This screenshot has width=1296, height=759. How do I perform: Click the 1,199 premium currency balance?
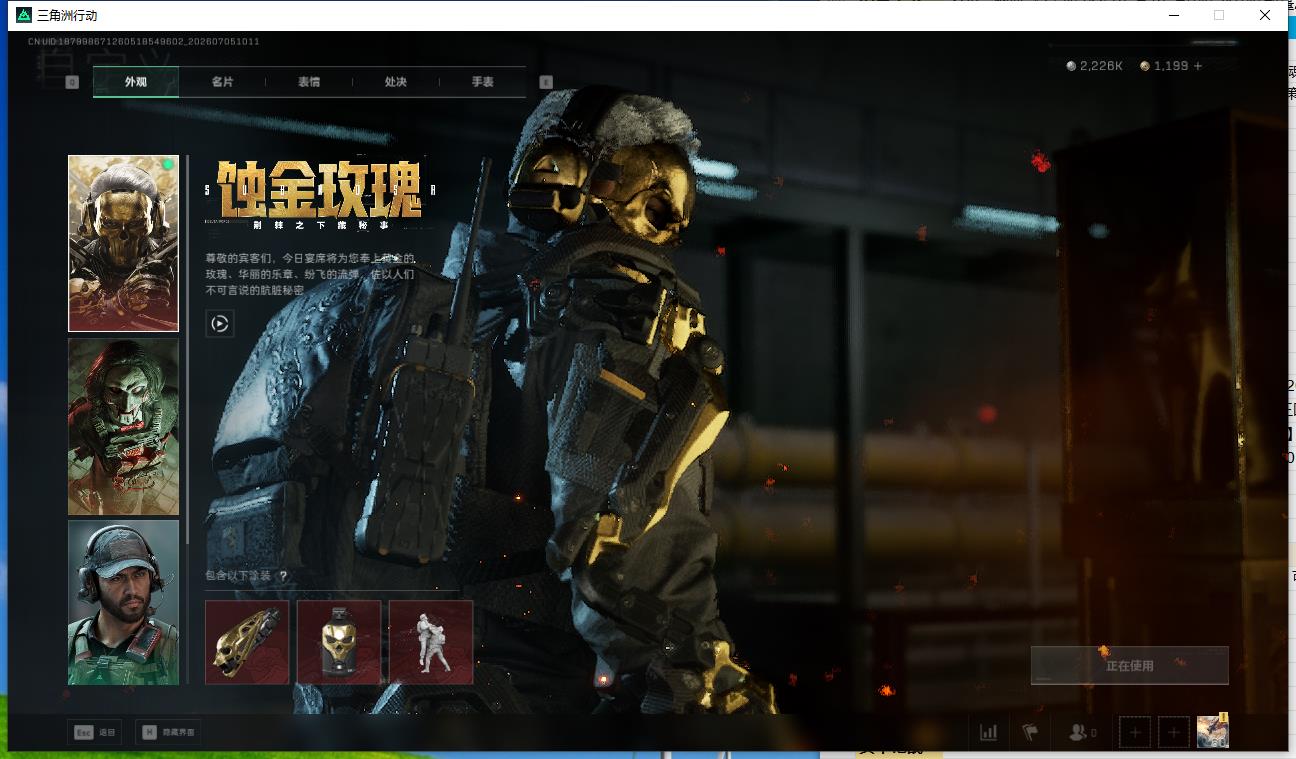(1164, 66)
